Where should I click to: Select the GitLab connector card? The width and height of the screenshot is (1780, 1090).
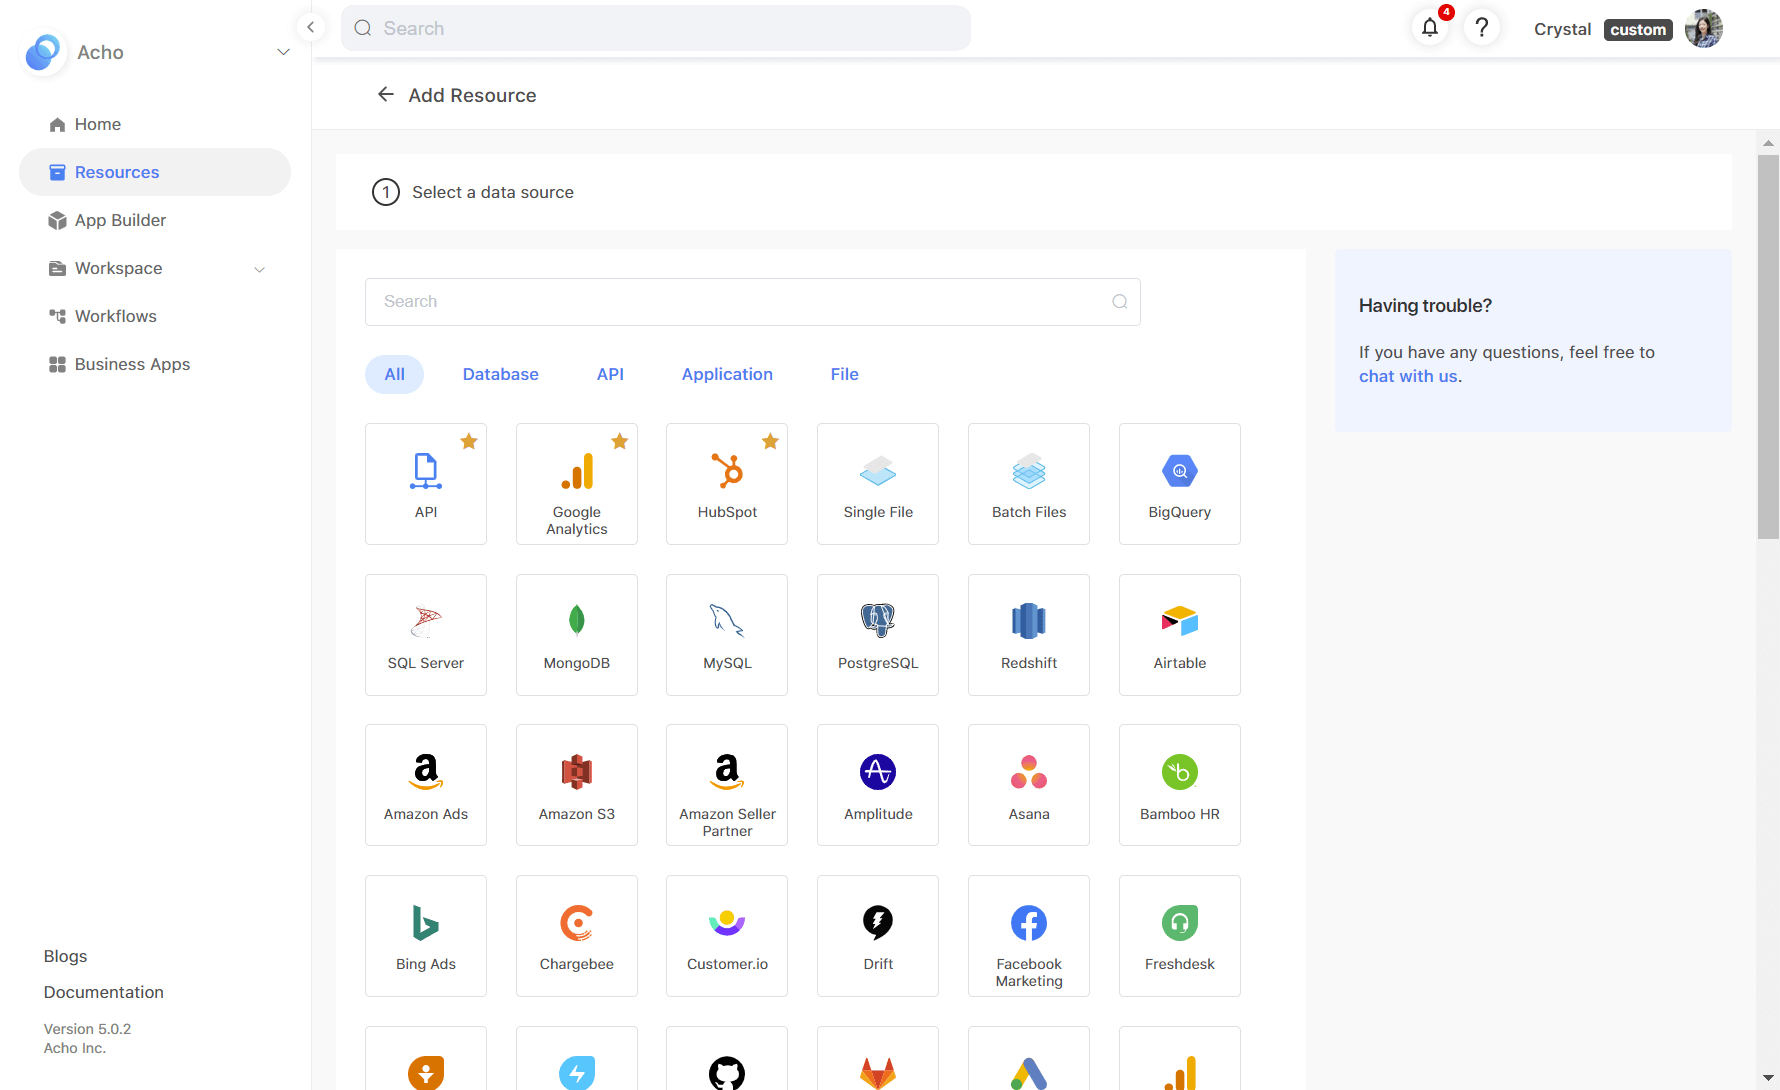coord(878,1058)
